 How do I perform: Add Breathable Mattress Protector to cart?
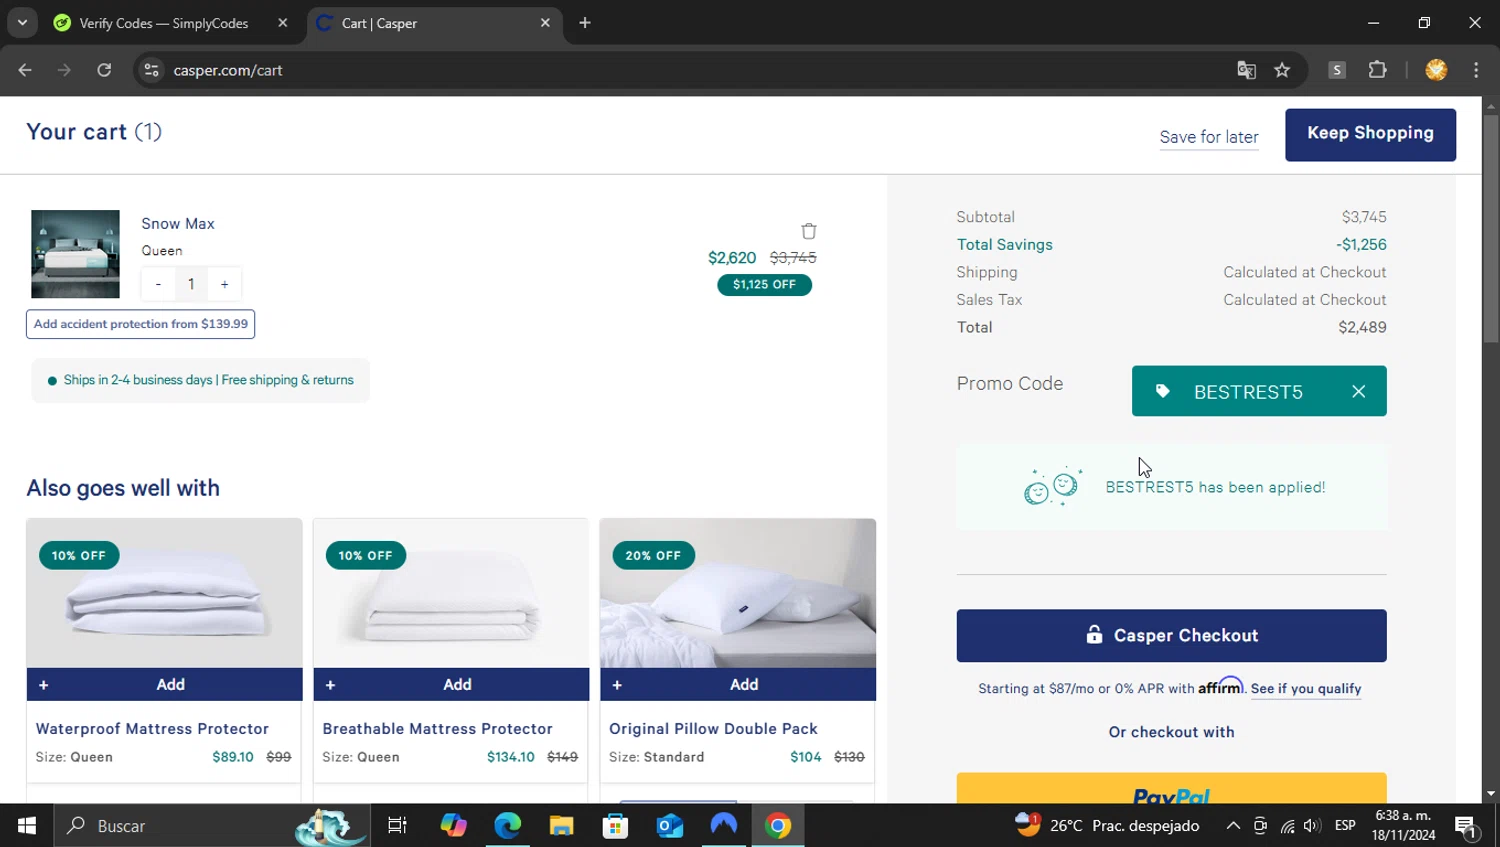451,684
